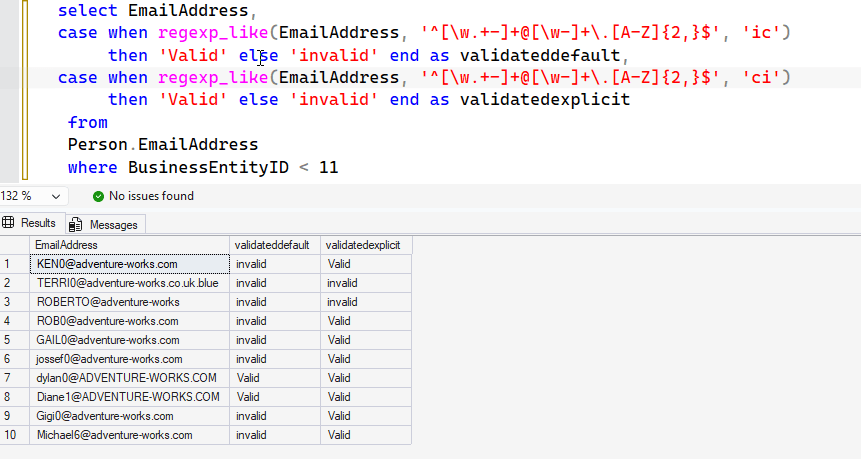The height and width of the screenshot is (459, 861).
Task: Click the green No issues found check icon
Action: coord(98,197)
